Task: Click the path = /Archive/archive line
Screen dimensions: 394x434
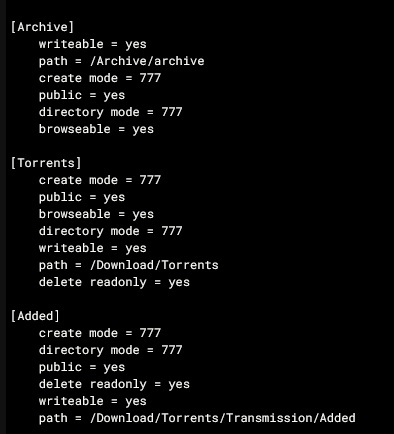Action: 121,61
